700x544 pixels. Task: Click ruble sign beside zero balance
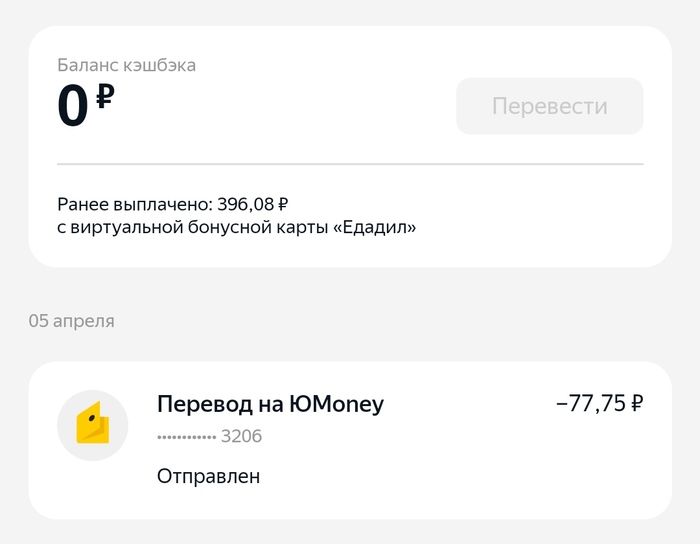click(x=105, y=98)
